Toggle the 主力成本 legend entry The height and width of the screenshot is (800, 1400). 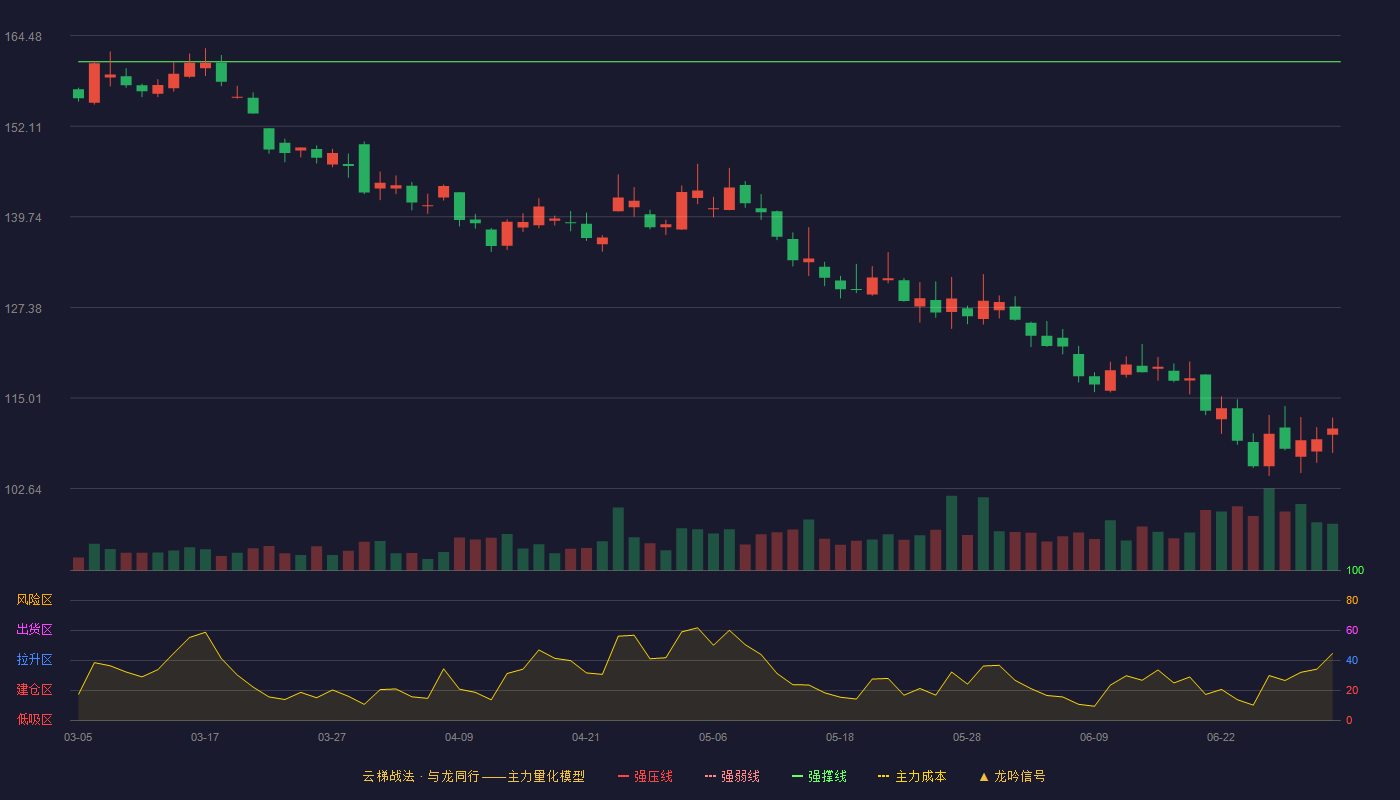click(x=912, y=776)
